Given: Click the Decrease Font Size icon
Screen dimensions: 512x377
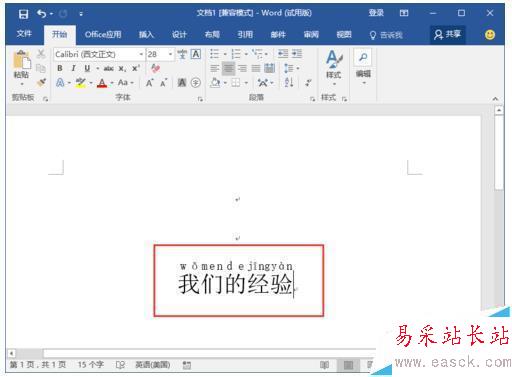Looking at the screenshot, I should [x=163, y=83].
